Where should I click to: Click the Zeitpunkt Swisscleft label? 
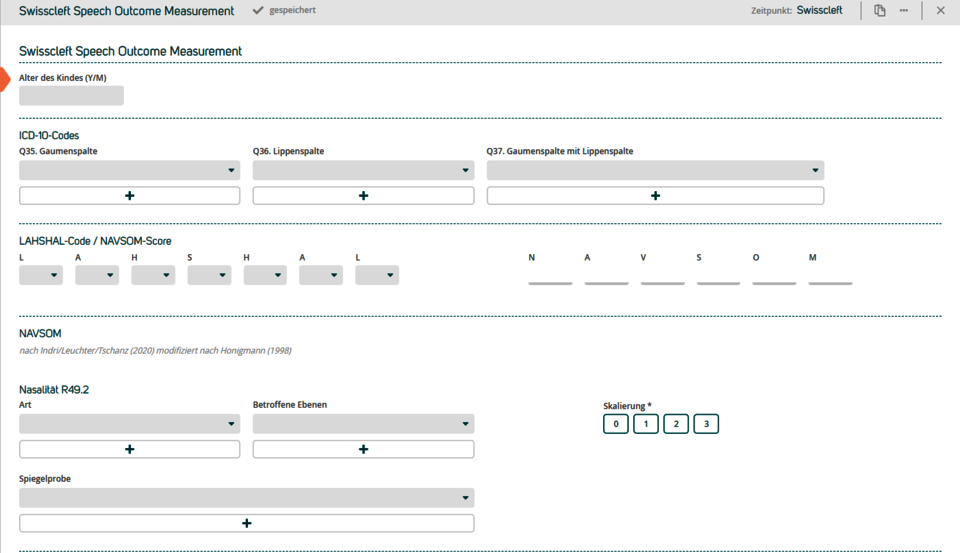coord(819,11)
